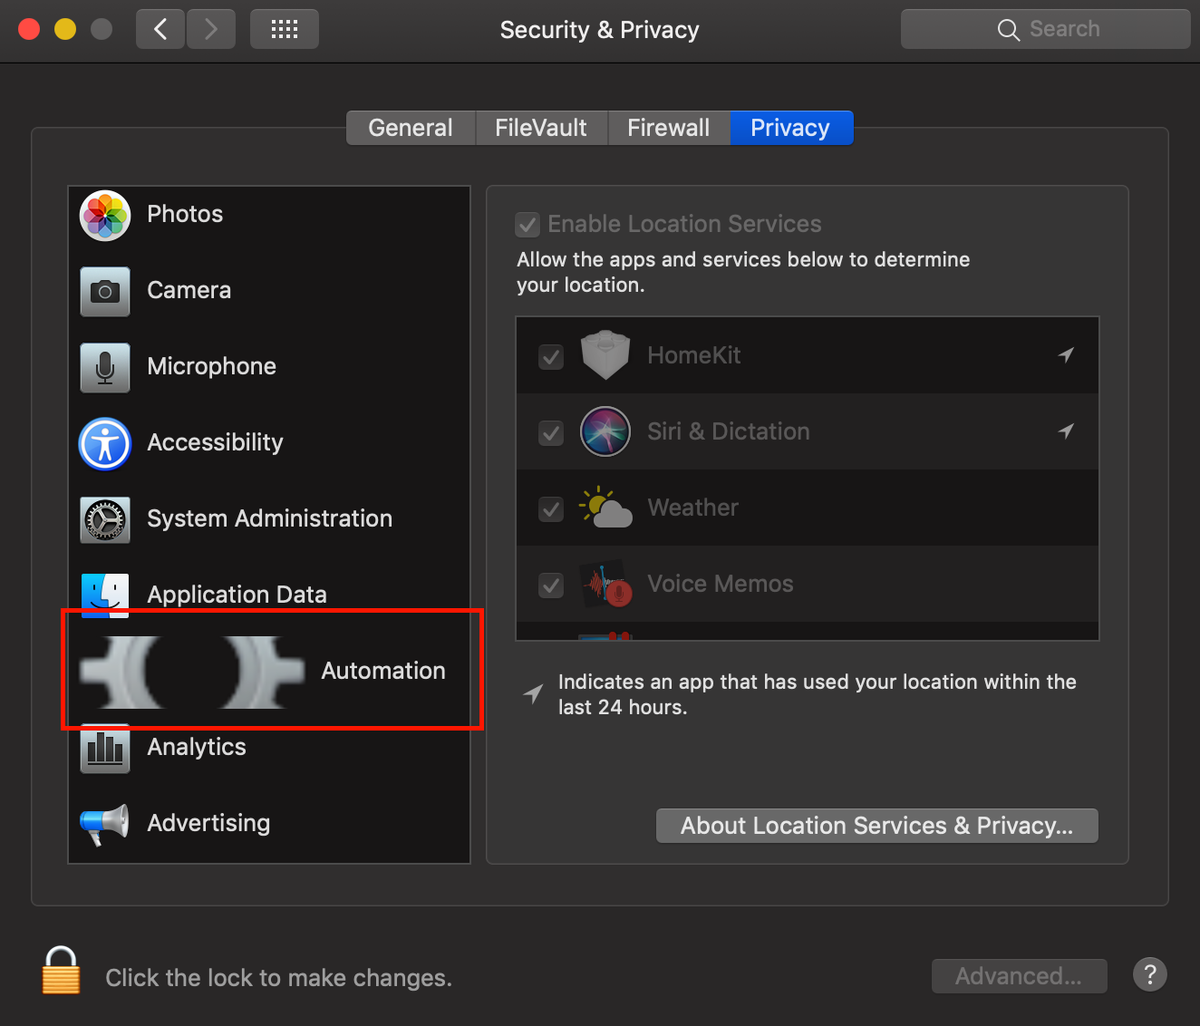Click the Analytics bar chart icon
This screenshot has width=1200, height=1026.
(x=105, y=748)
